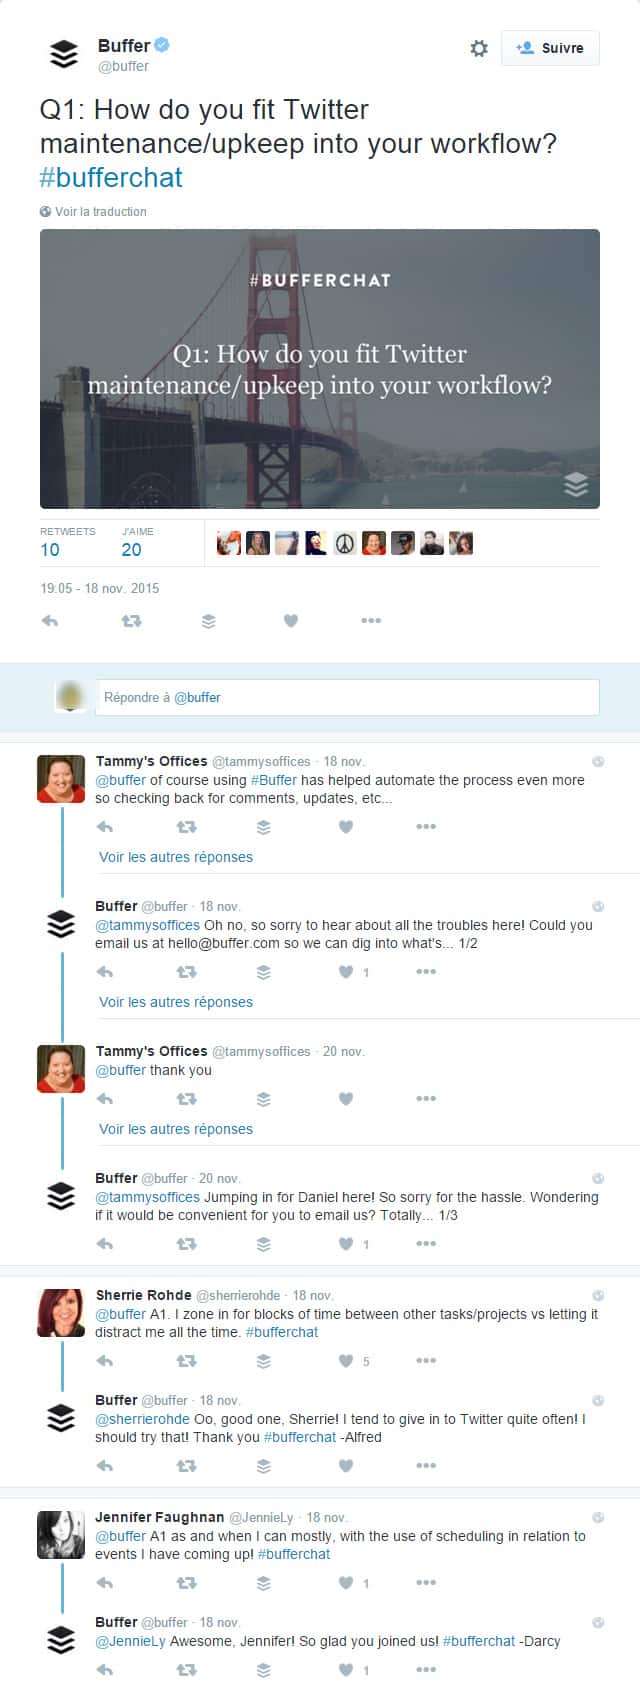Open more options on main tweet
The height and width of the screenshot is (1691, 640).
371,621
